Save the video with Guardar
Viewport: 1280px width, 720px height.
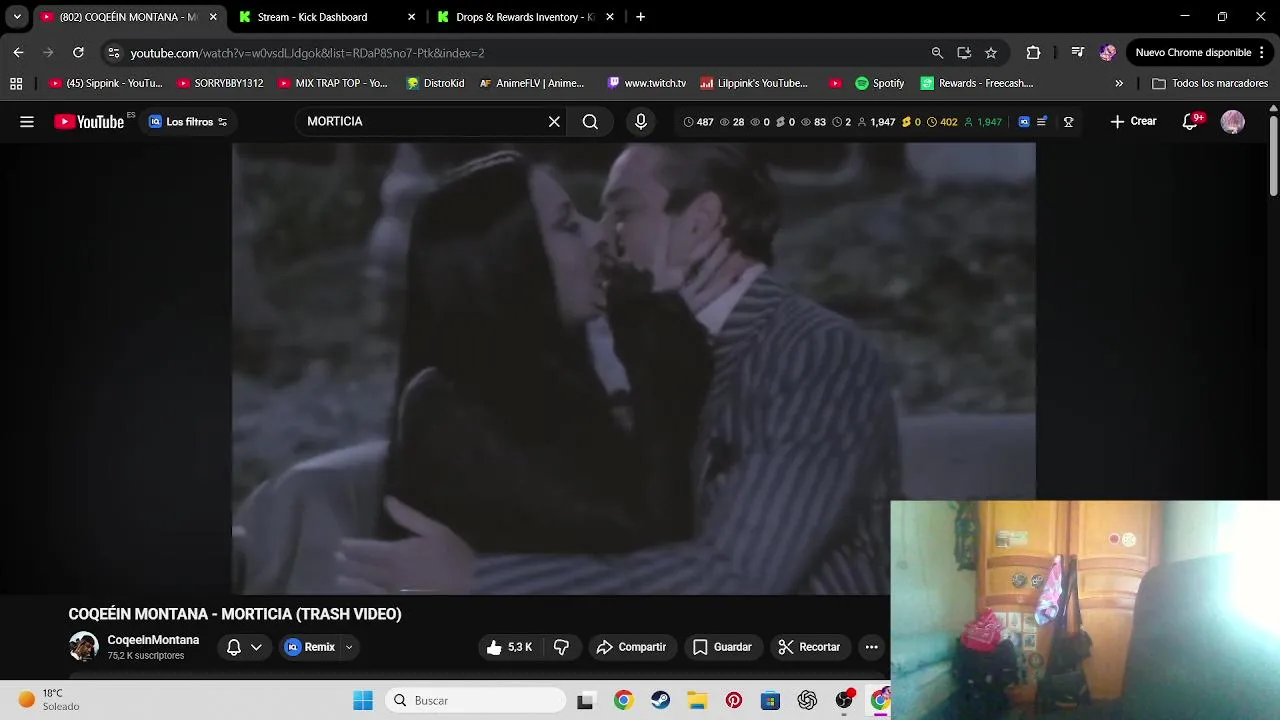[x=722, y=647]
